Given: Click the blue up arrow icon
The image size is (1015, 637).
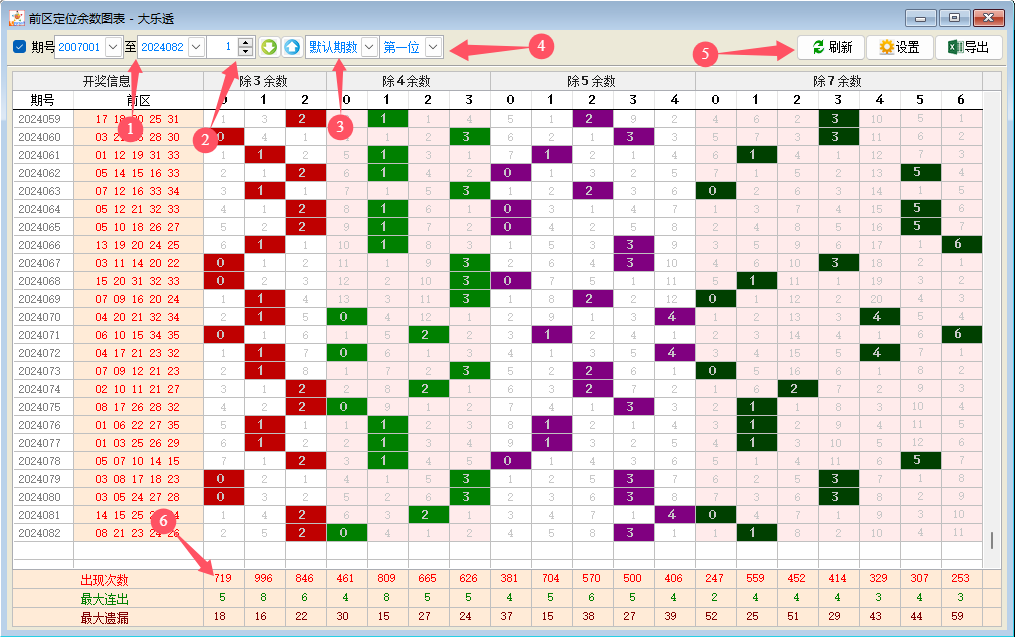Looking at the screenshot, I should point(290,47).
